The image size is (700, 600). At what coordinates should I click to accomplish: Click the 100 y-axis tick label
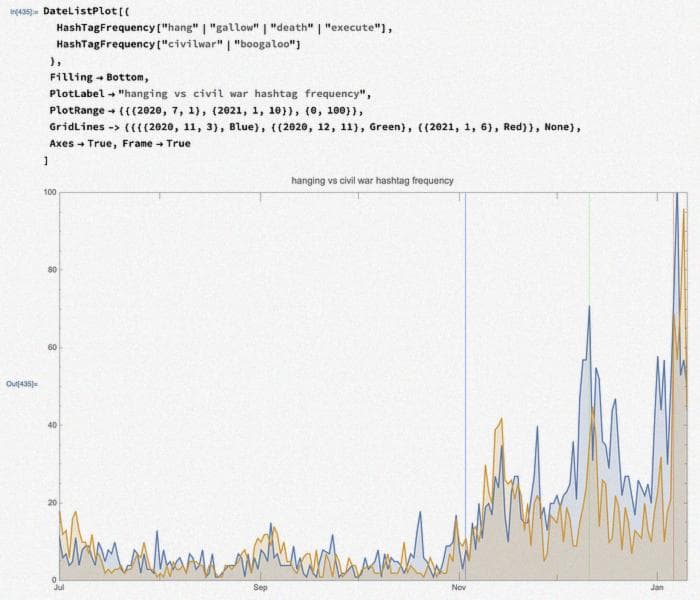click(50, 192)
